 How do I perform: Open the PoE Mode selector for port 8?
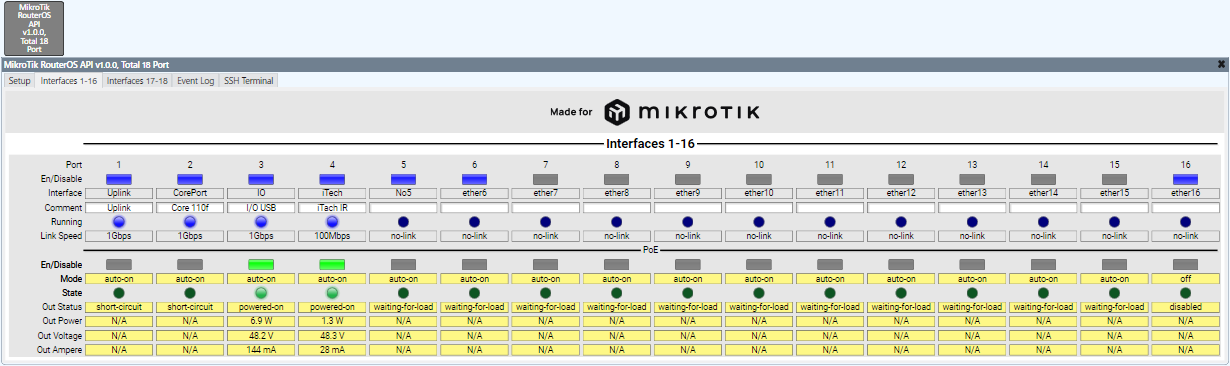click(x=617, y=278)
